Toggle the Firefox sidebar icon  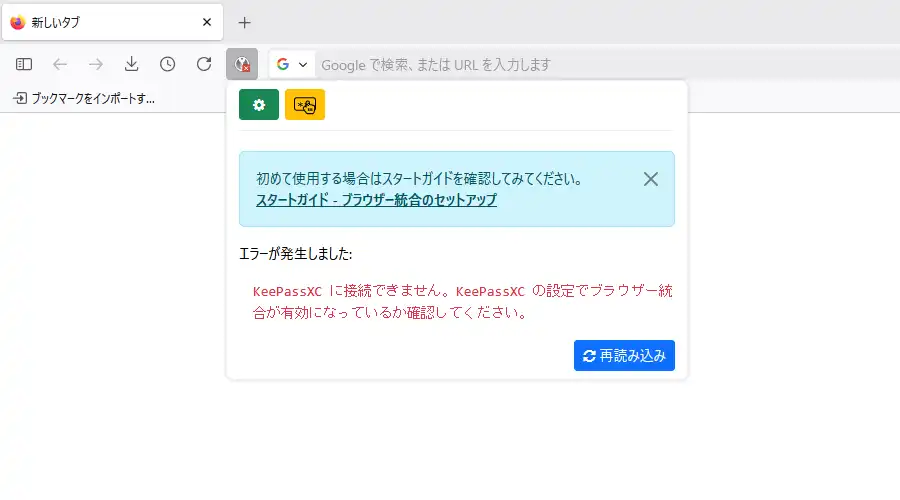tap(24, 64)
